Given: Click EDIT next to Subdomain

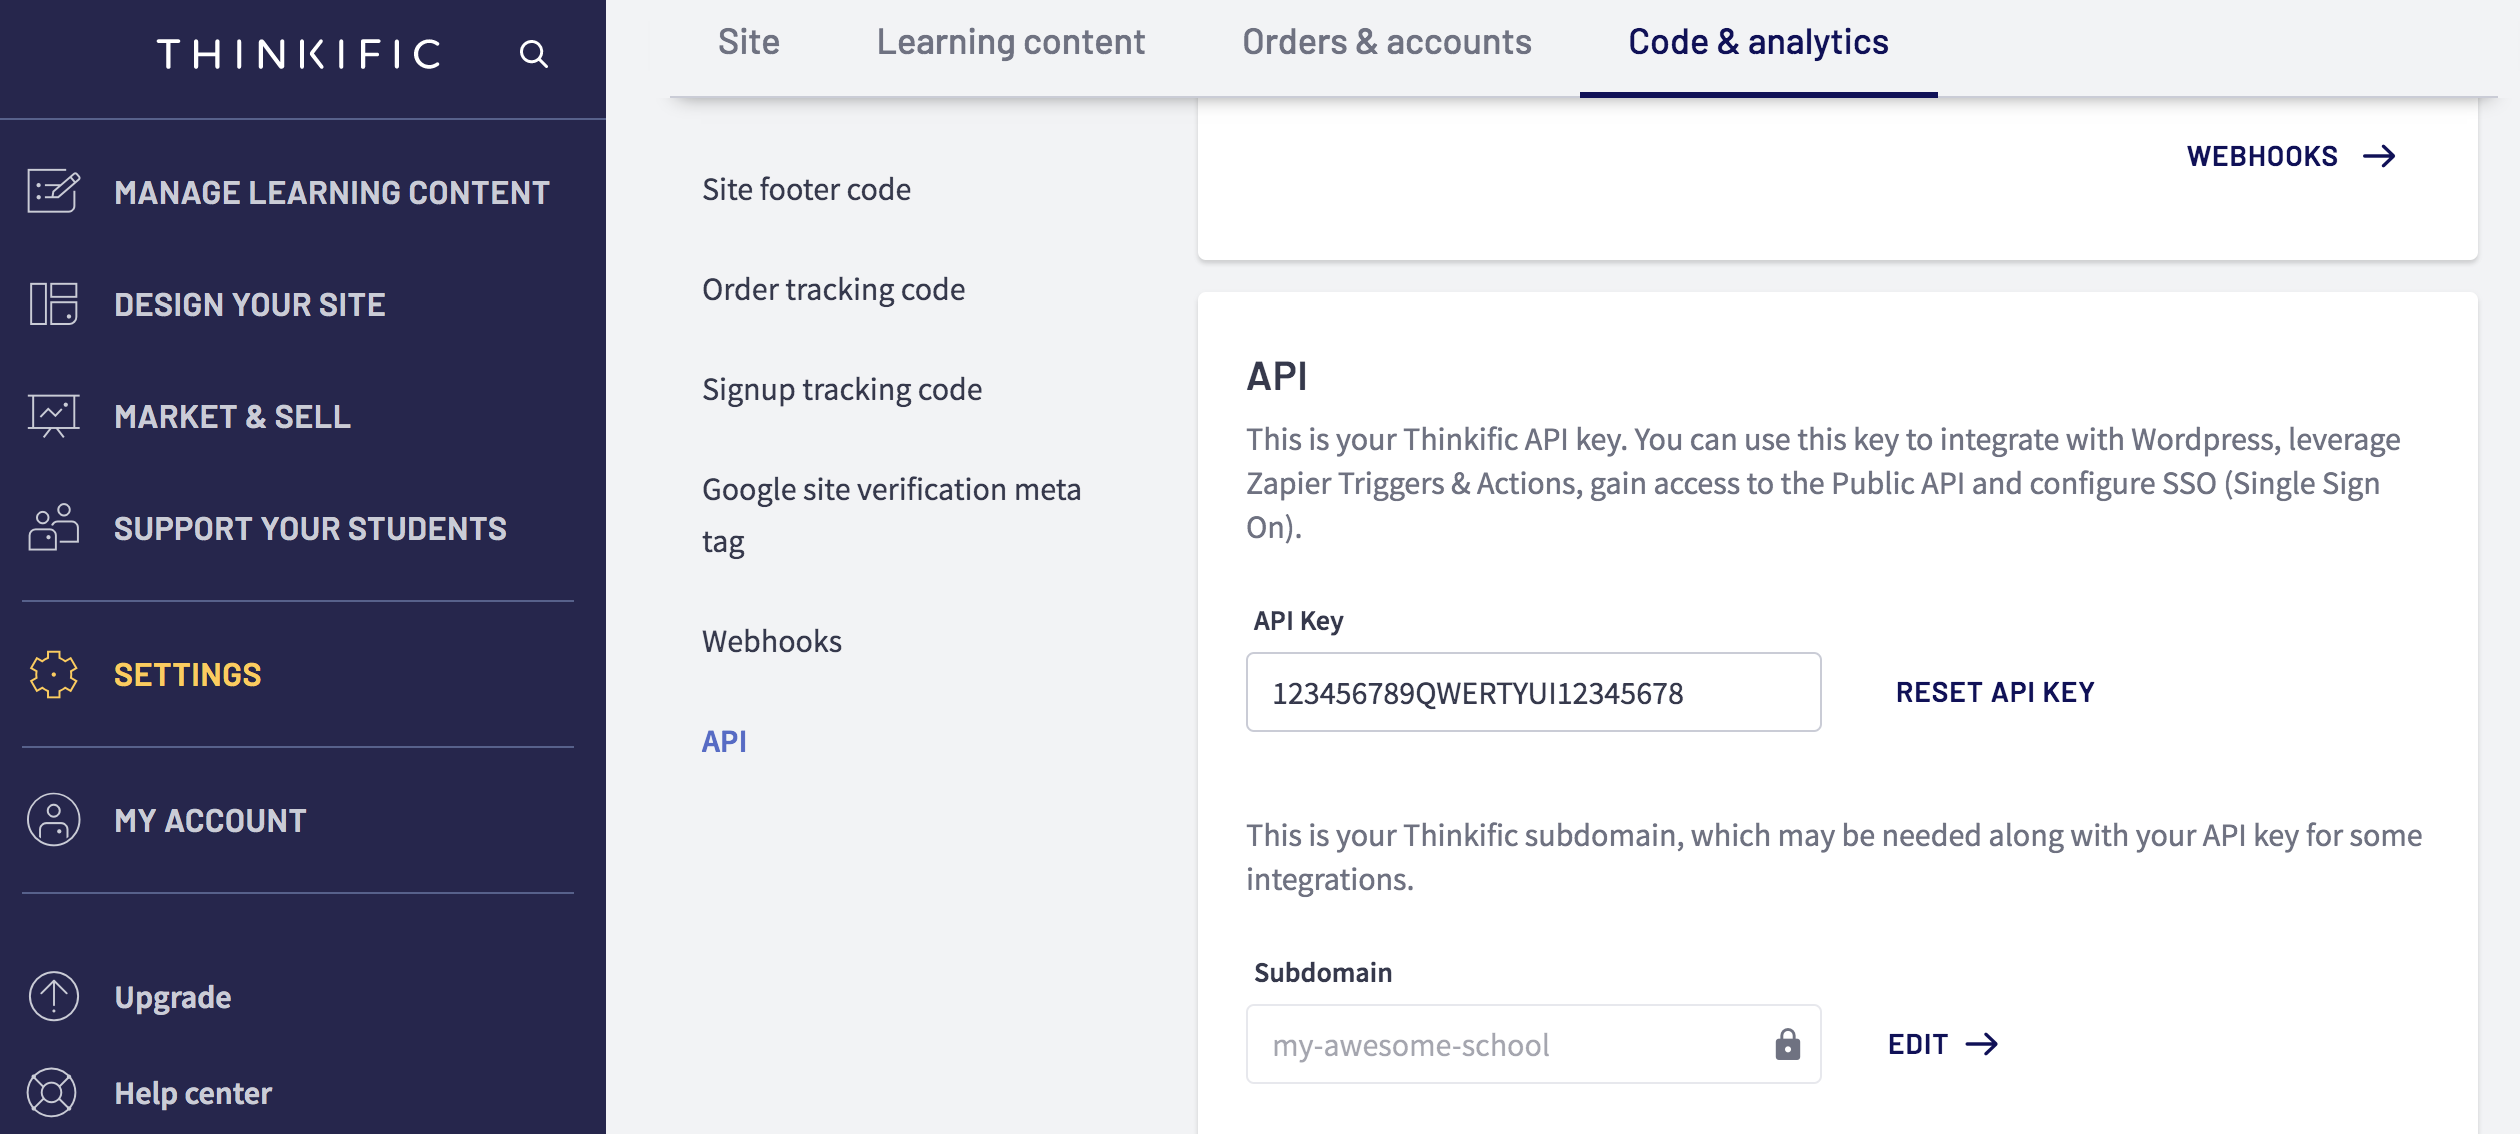Looking at the screenshot, I should click(1943, 1044).
